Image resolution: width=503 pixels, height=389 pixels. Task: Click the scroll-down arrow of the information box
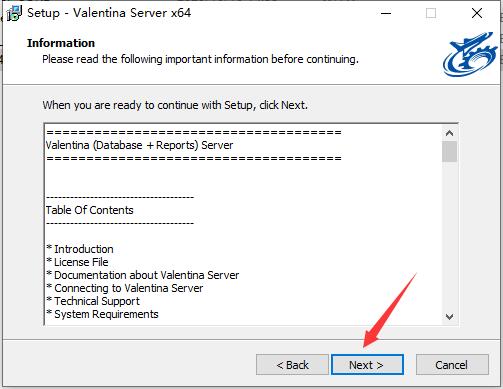(x=449, y=316)
